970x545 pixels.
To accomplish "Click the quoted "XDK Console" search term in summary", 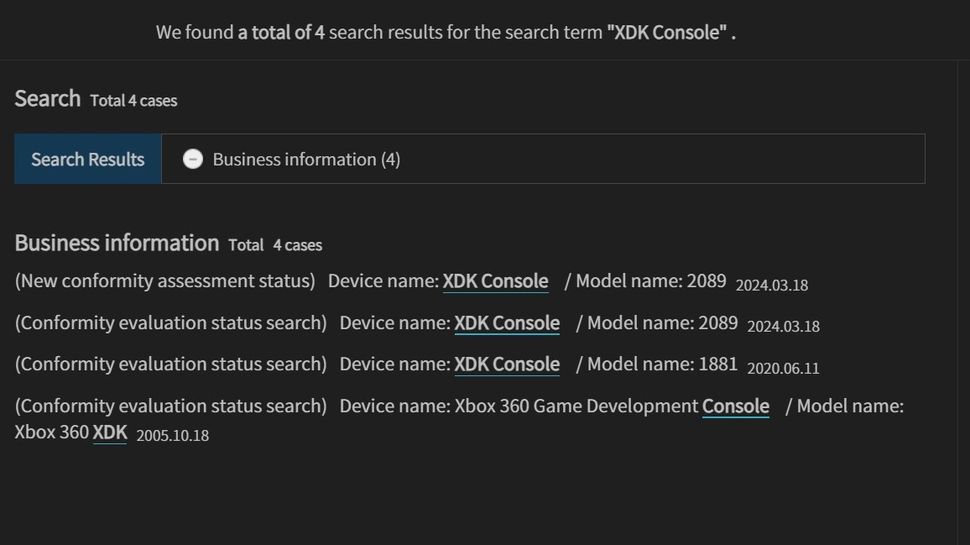I will [666, 32].
